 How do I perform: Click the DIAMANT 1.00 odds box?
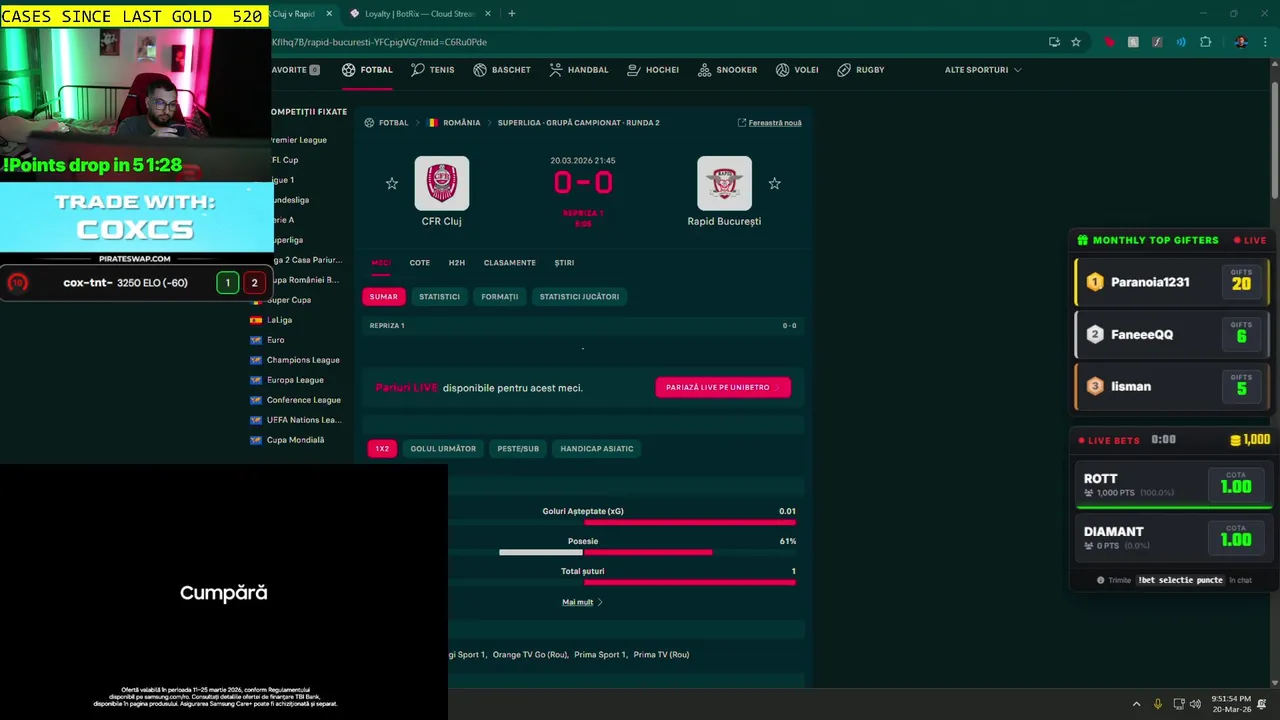click(1236, 539)
